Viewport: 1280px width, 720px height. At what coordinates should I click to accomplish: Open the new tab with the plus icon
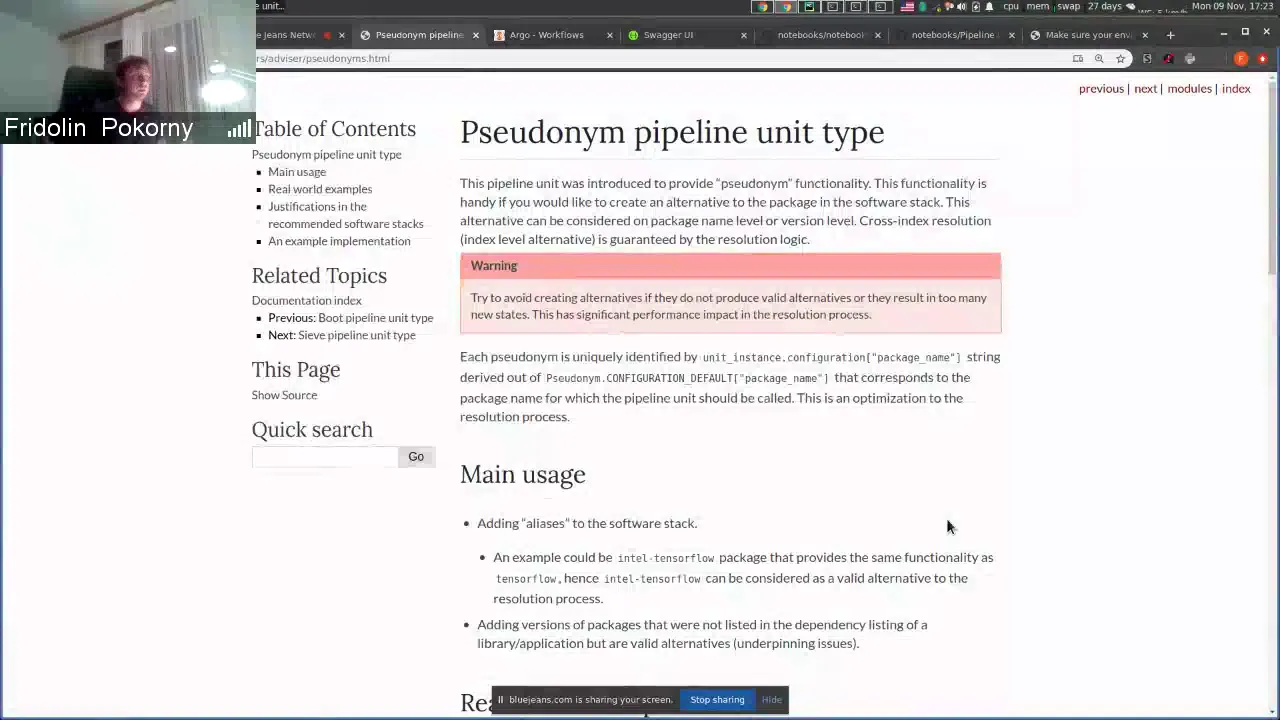pyautogui.click(x=1170, y=35)
